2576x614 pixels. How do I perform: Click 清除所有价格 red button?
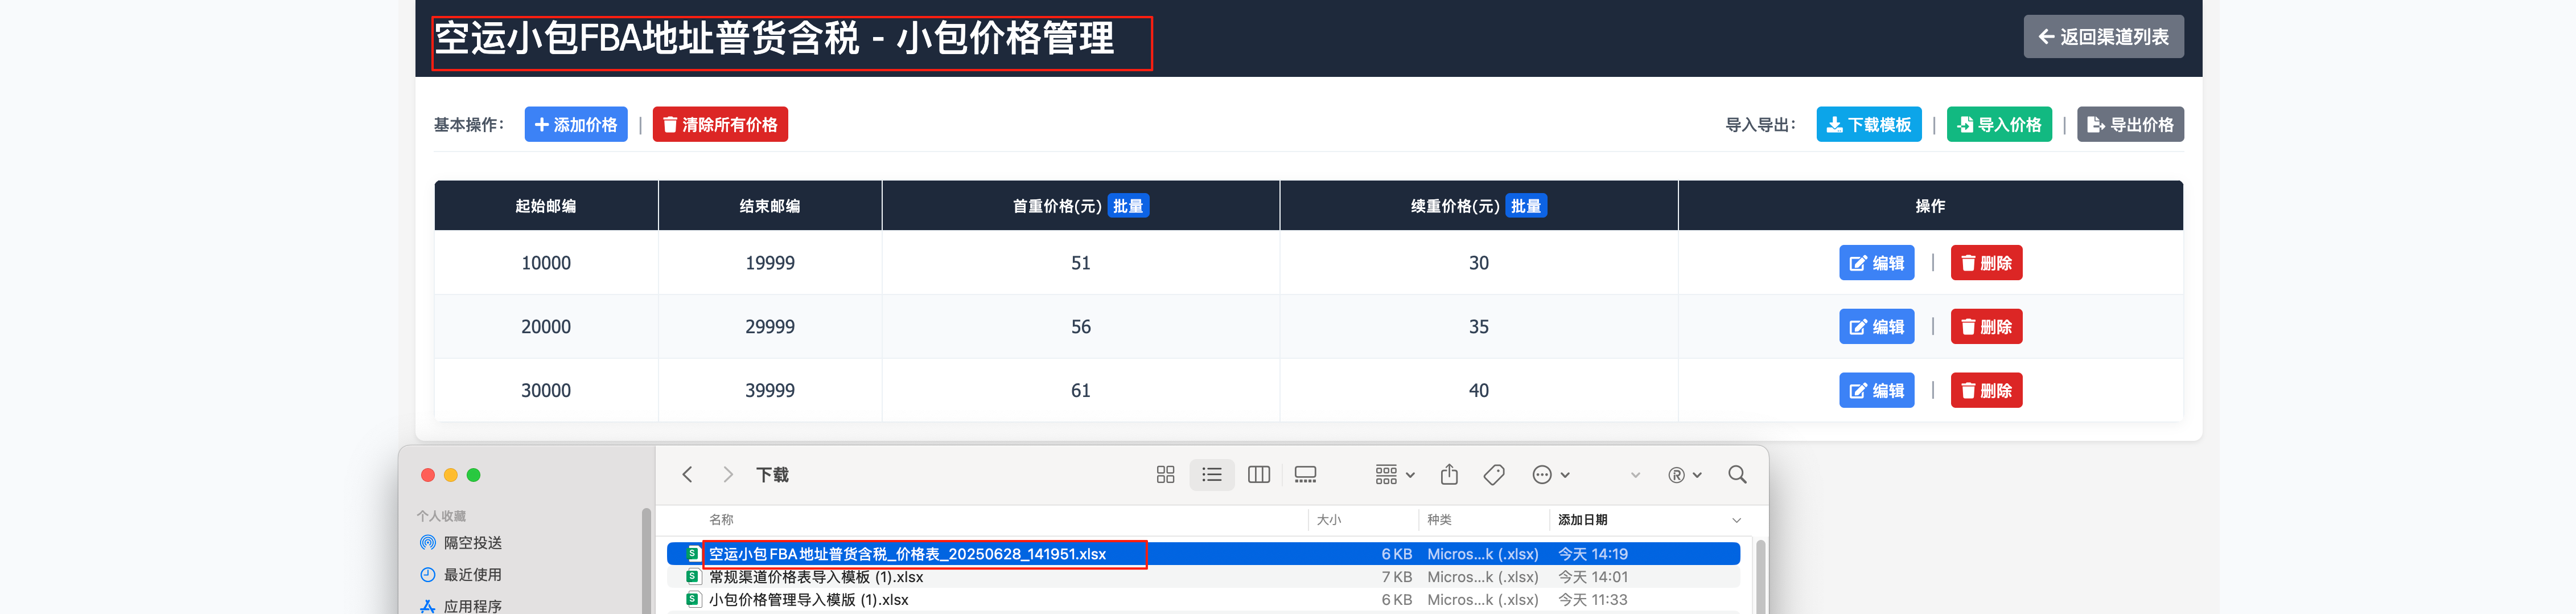[x=720, y=124]
